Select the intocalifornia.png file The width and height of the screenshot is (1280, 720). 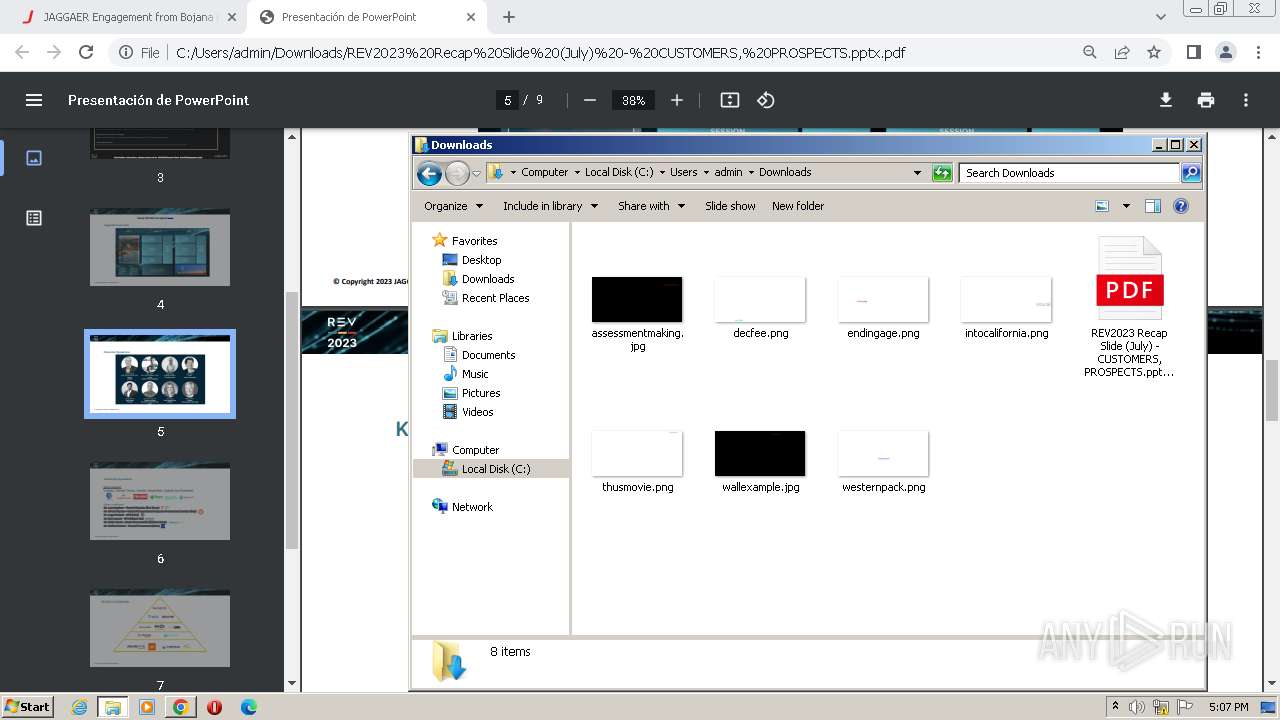[x=1006, y=308]
